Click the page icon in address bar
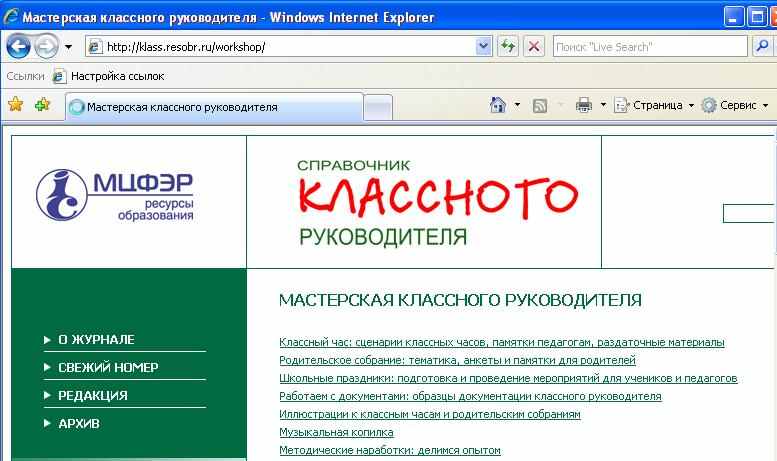 click(95, 47)
